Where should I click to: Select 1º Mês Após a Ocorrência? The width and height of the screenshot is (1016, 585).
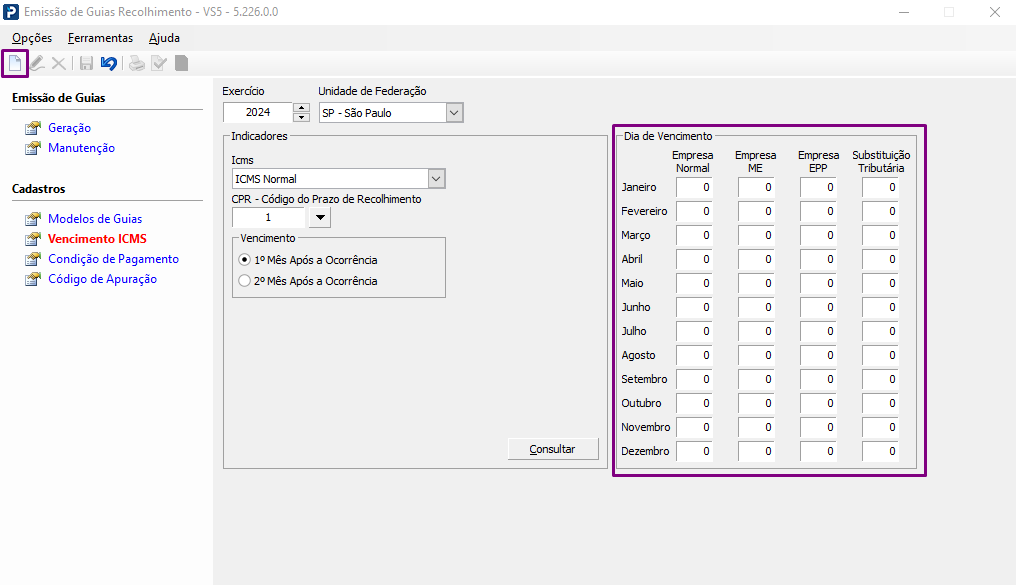tap(308, 260)
